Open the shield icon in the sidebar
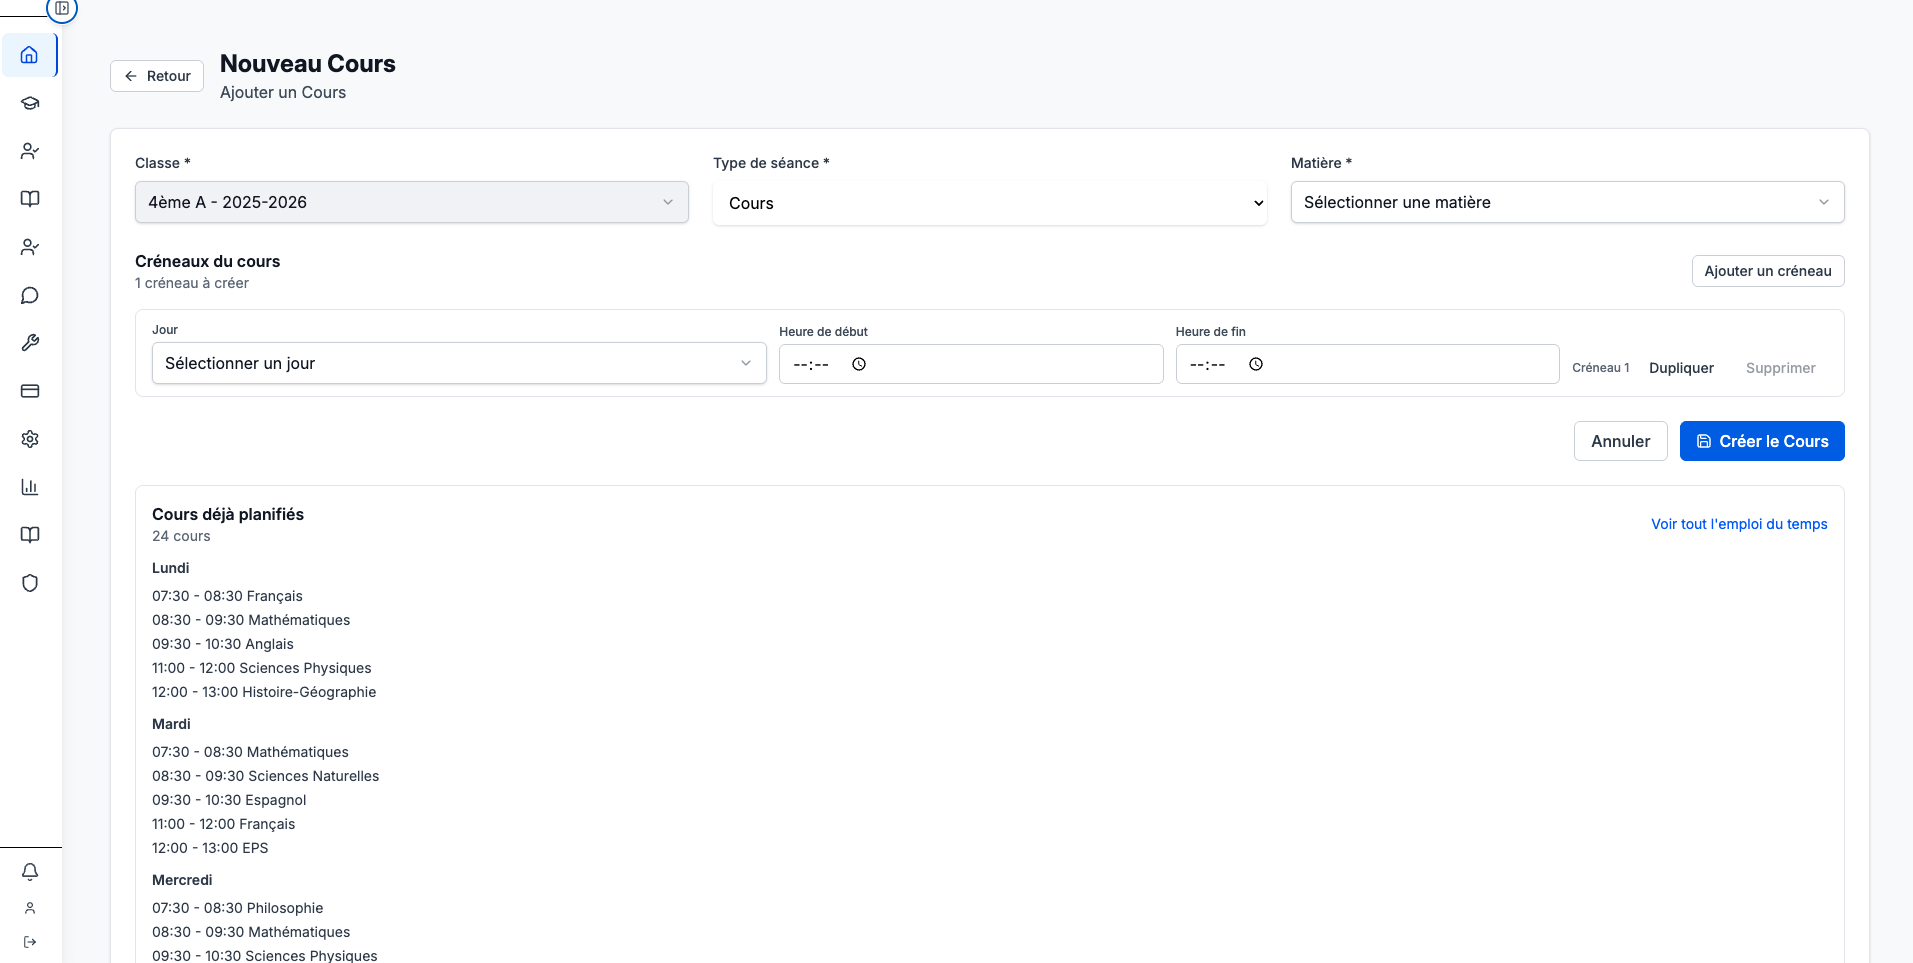The height and width of the screenshot is (963, 1913). pos(30,583)
